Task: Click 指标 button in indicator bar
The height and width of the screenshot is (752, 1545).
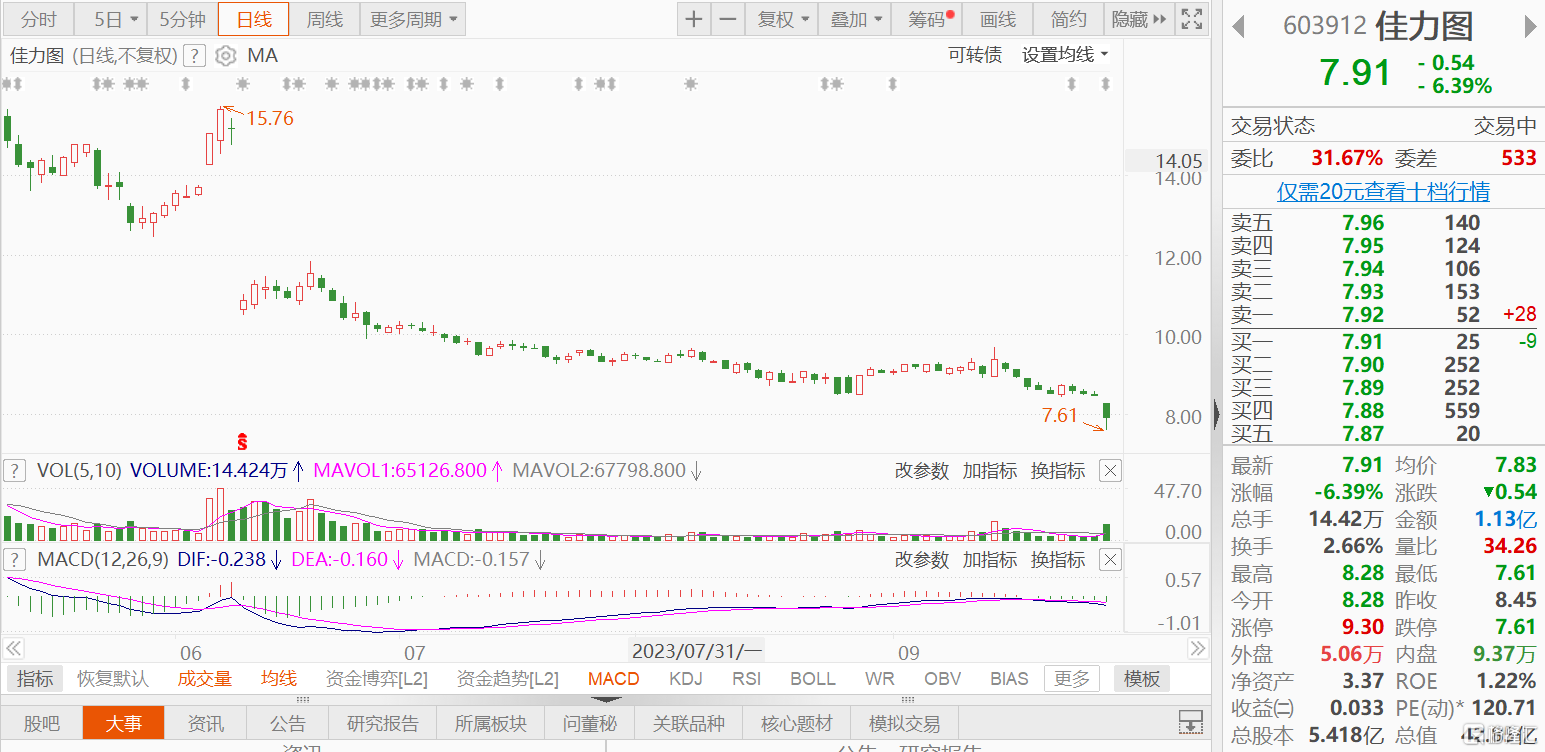Action: pos(35,679)
